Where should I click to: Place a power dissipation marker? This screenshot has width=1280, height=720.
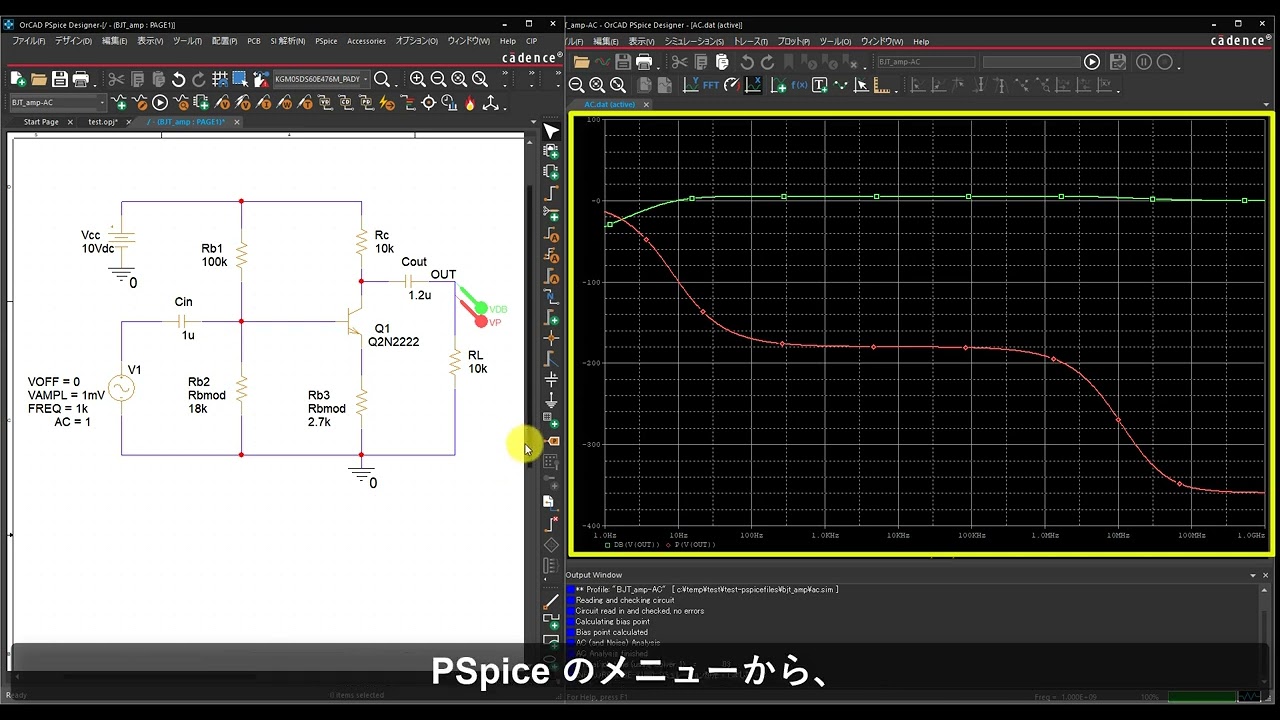pos(284,102)
